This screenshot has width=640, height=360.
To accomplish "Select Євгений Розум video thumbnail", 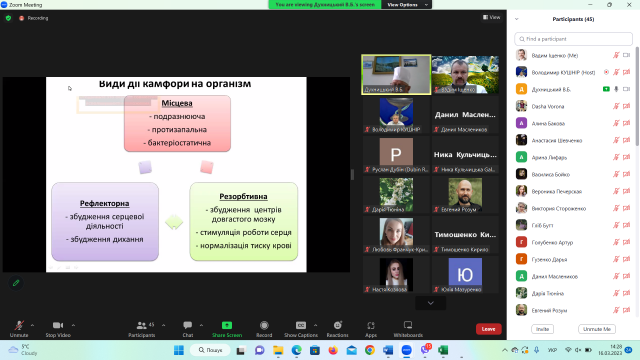I will click(x=465, y=195).
